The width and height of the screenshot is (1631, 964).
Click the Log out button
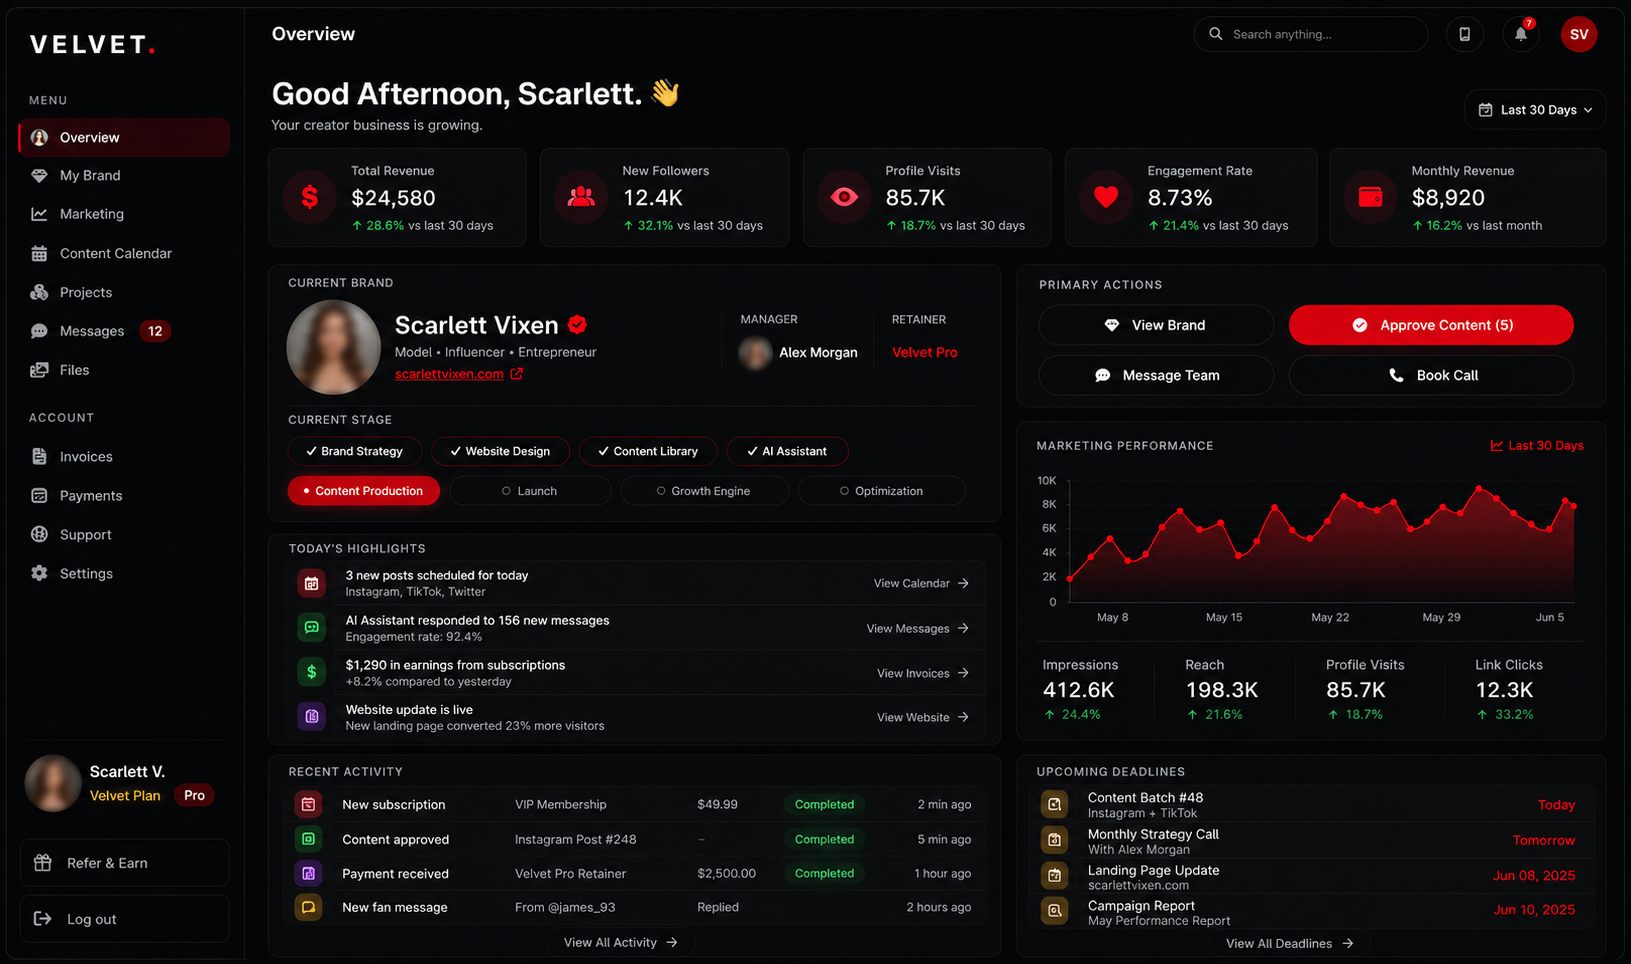(x=124, y=919)
